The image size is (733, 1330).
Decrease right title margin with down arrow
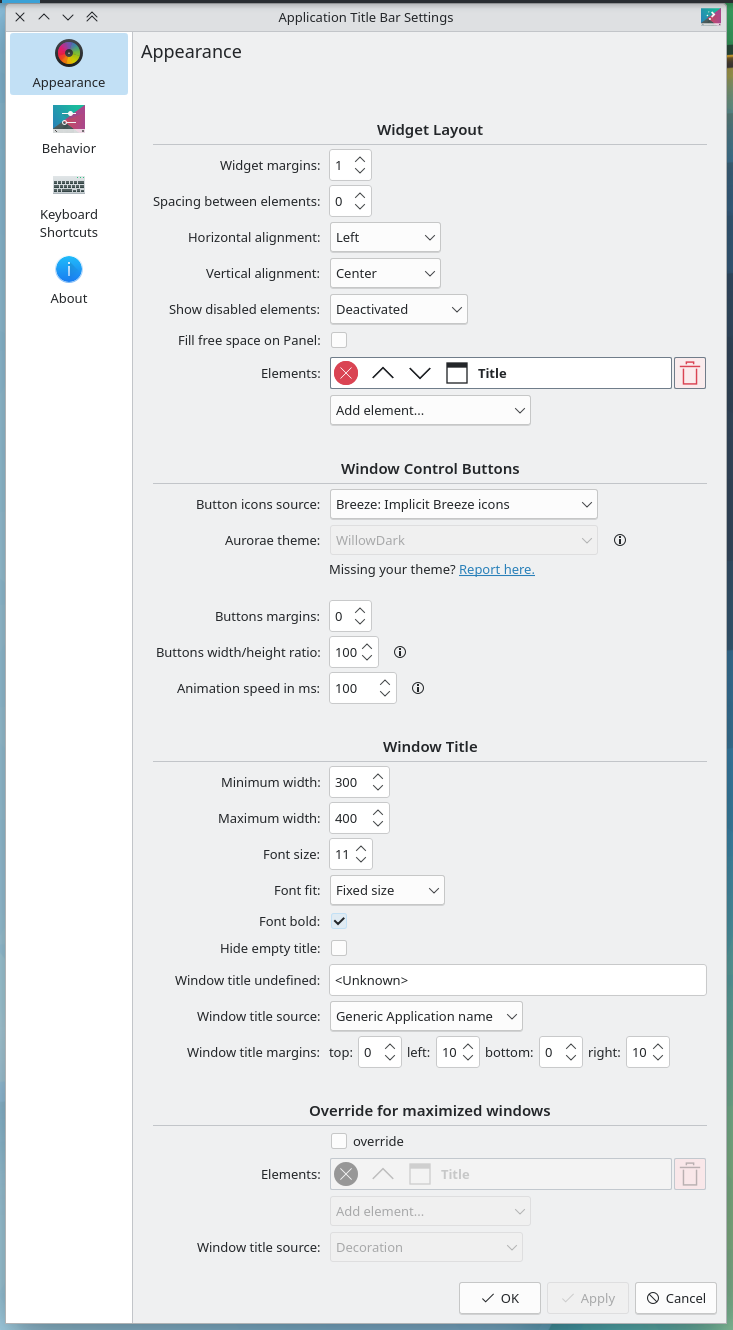(x=658, y=1059)
